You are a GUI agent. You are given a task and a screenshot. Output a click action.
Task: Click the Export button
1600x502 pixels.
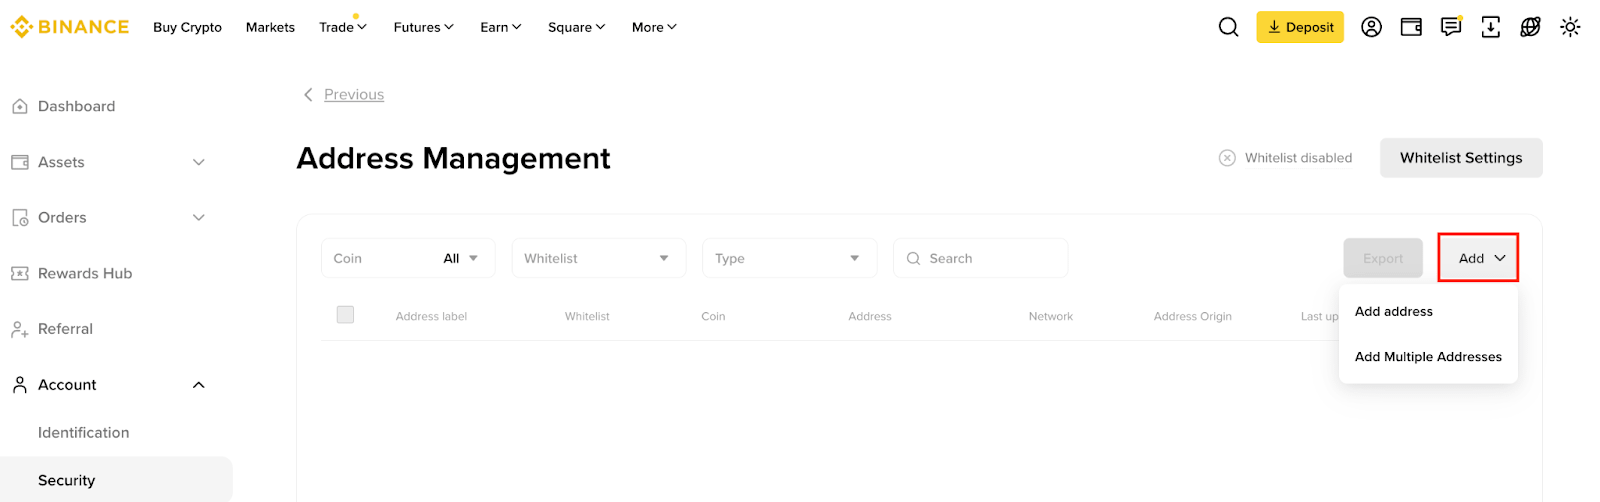pos(1383,258)
